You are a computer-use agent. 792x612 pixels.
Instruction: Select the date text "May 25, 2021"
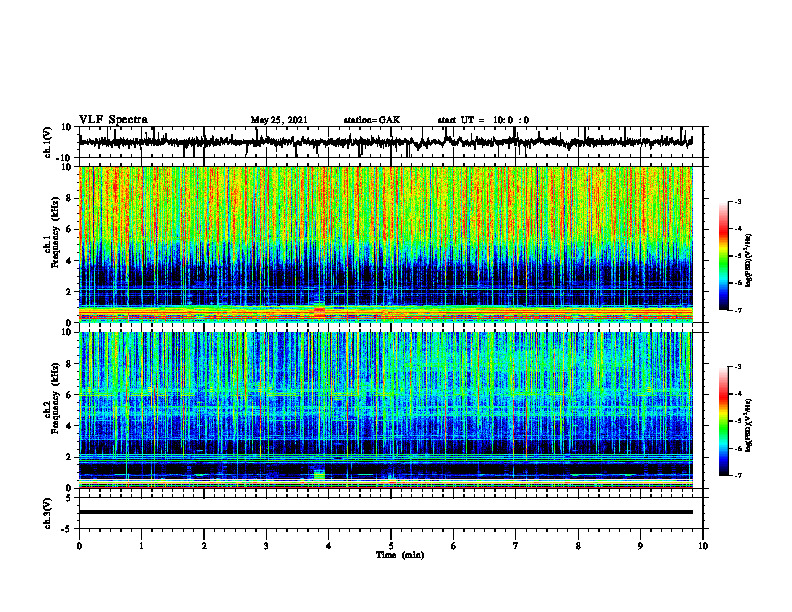(279, 120)
